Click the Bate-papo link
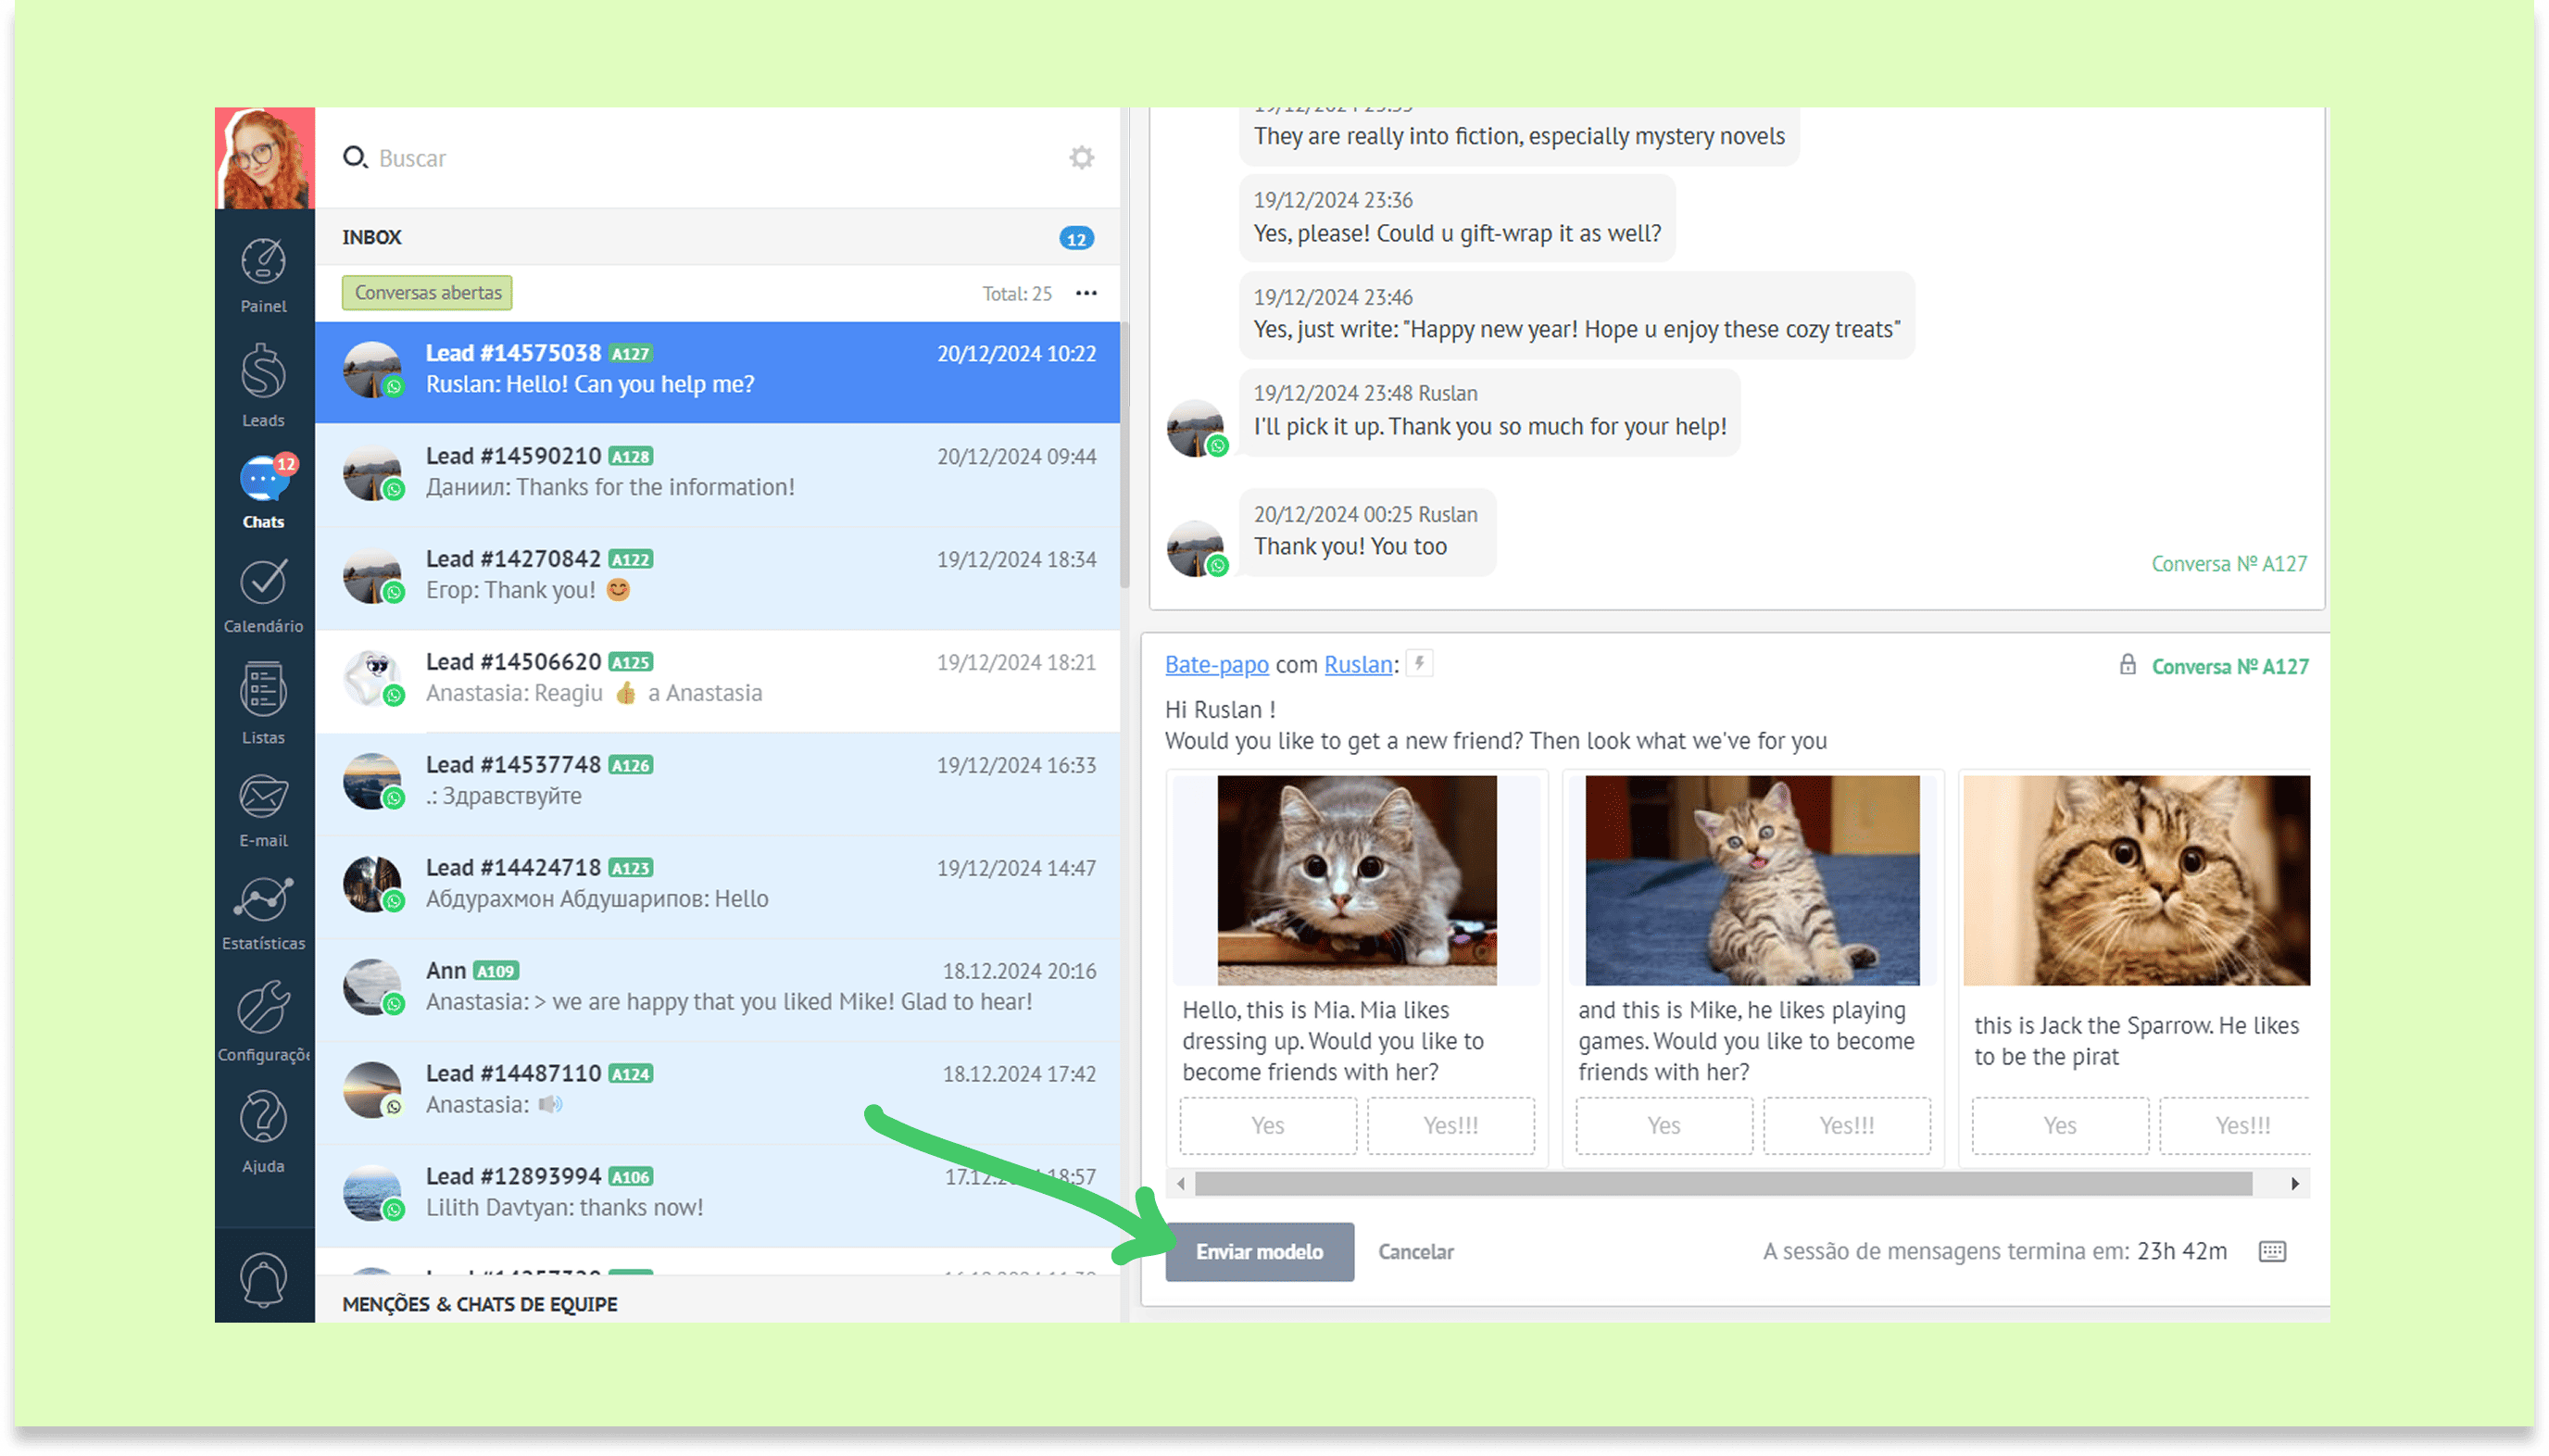 pyautogui.click(x=1216, y=665)
